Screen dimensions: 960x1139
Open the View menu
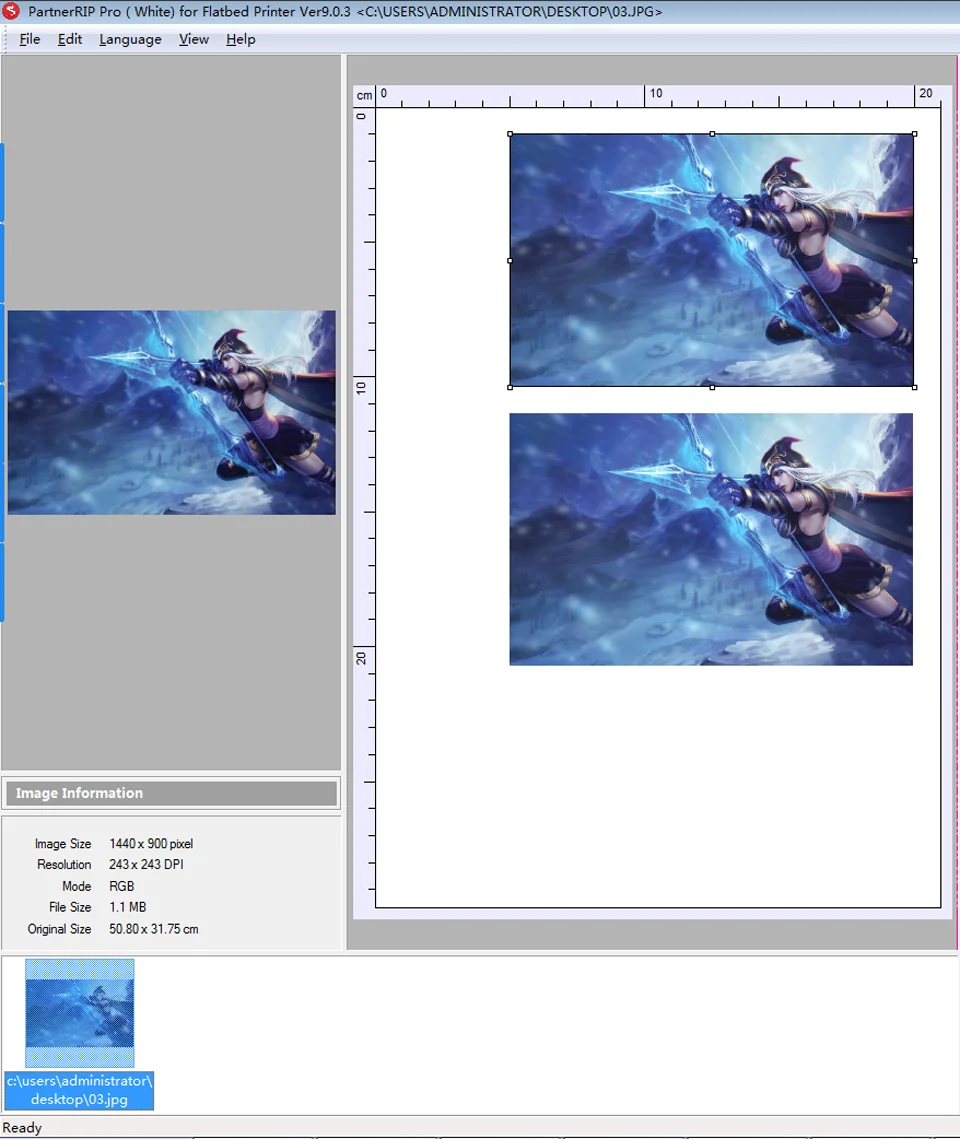[194, 39]
